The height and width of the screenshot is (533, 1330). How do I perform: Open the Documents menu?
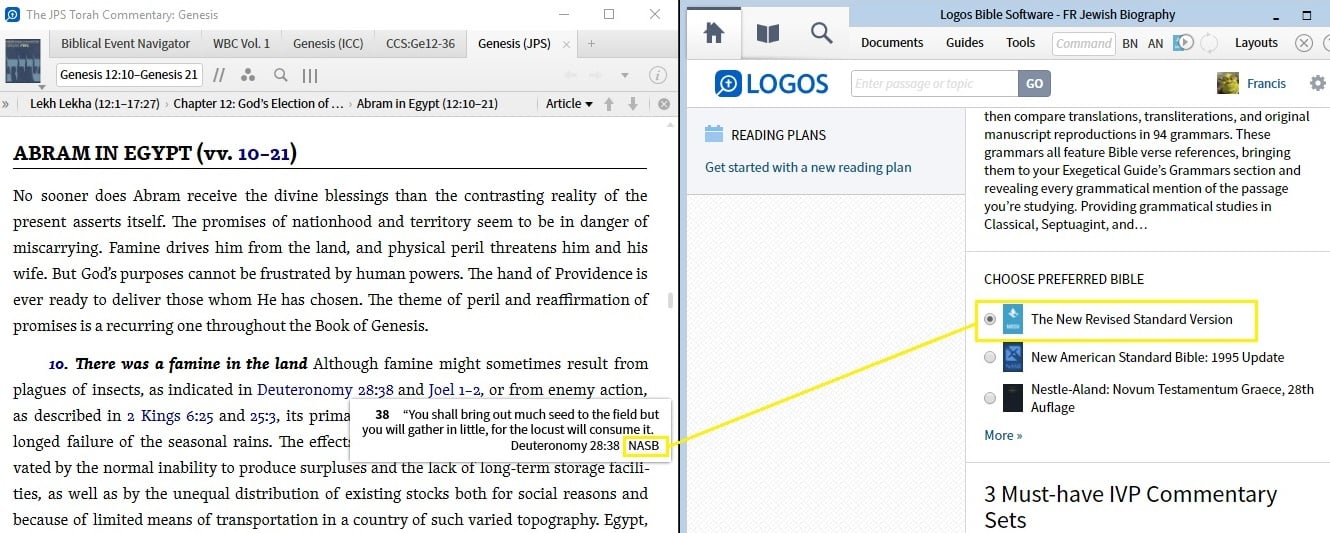pos(892,43)
